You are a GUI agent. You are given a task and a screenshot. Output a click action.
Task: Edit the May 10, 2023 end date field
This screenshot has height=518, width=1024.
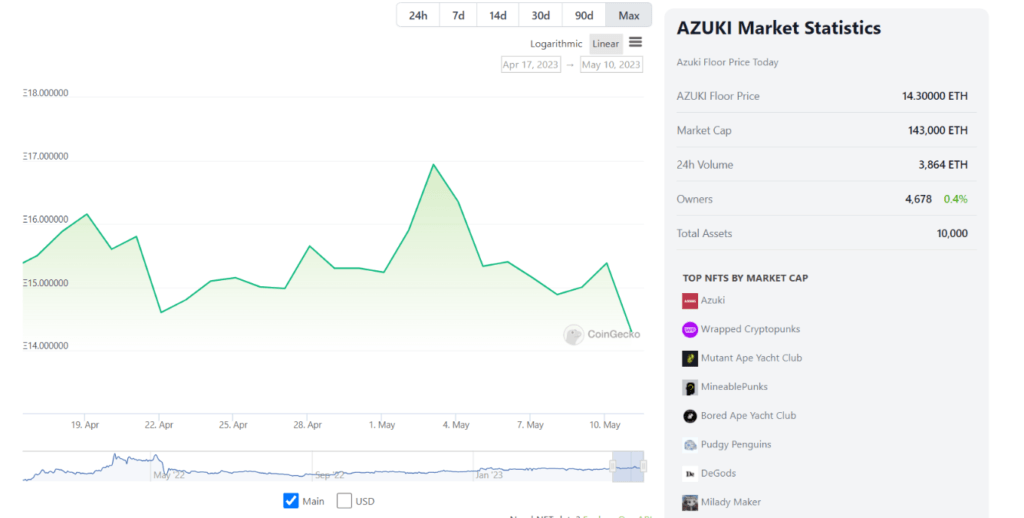tap(611, 65)
